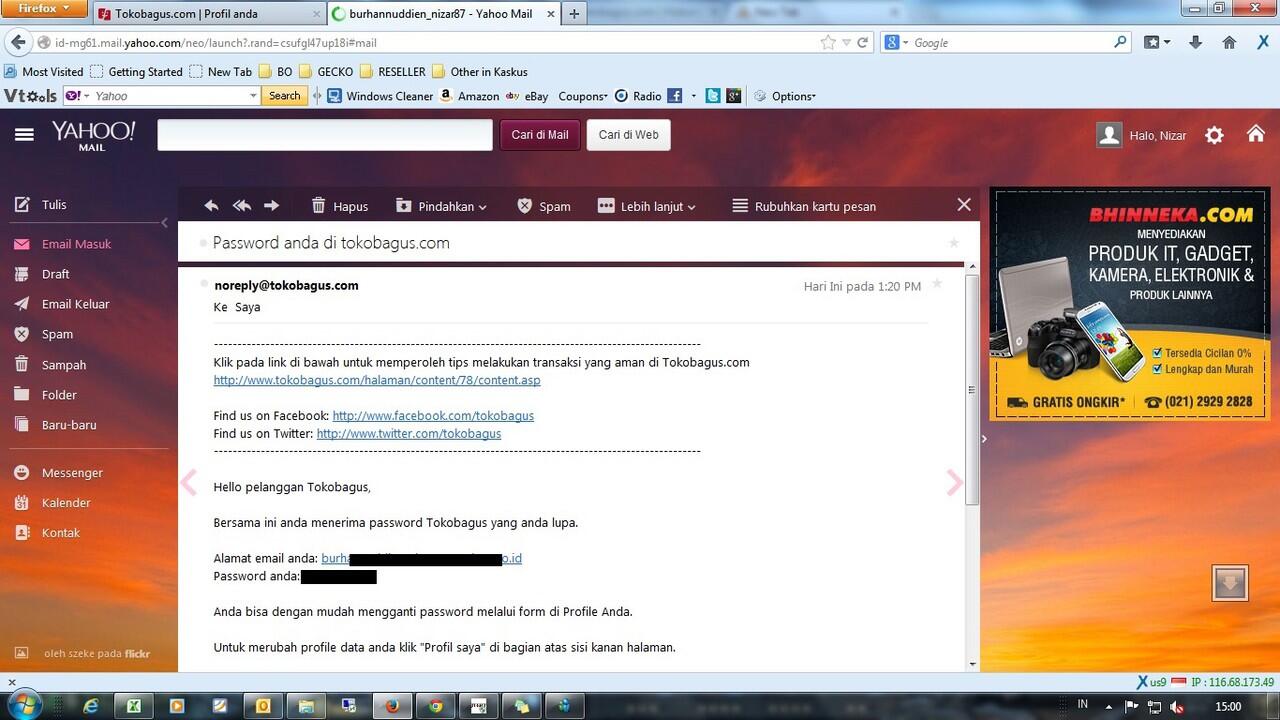Open the Most Visited bookmarks menu
Screen dimensions: 1280x720
(x=45, y=72)
